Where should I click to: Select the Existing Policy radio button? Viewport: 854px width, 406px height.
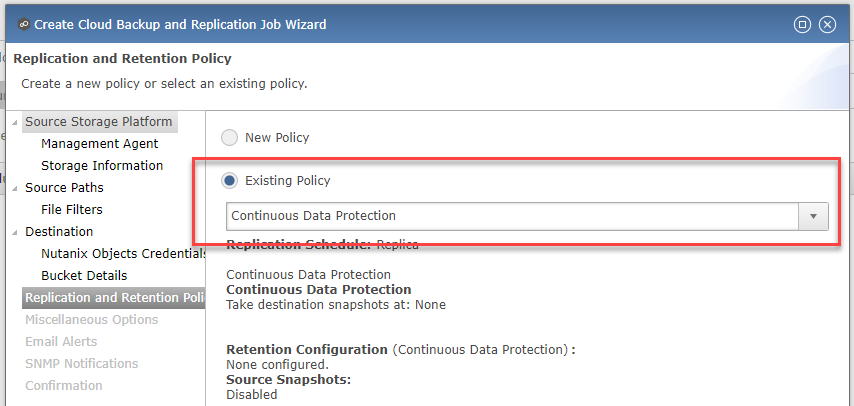229,180
